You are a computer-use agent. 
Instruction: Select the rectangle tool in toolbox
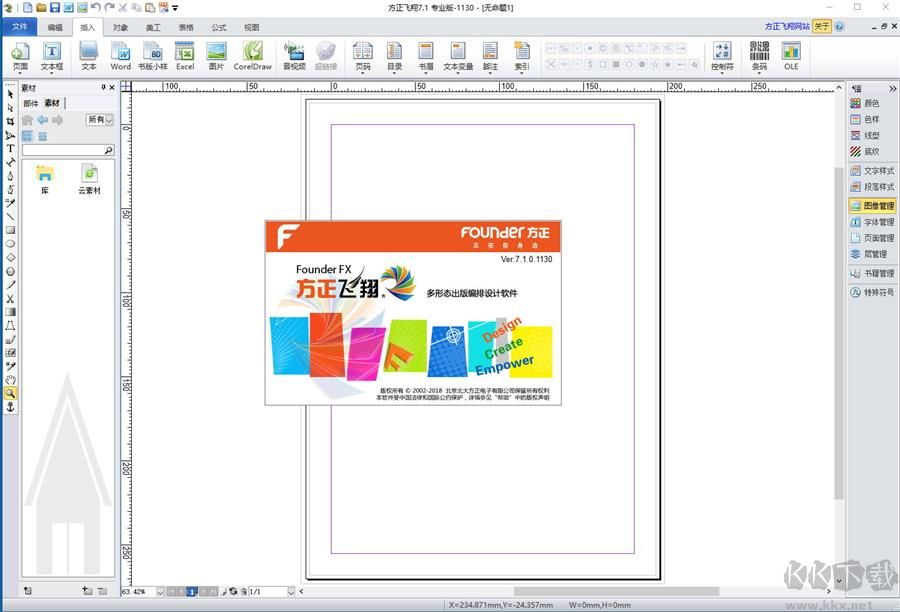pyautogui.click(x=10, y=230)
